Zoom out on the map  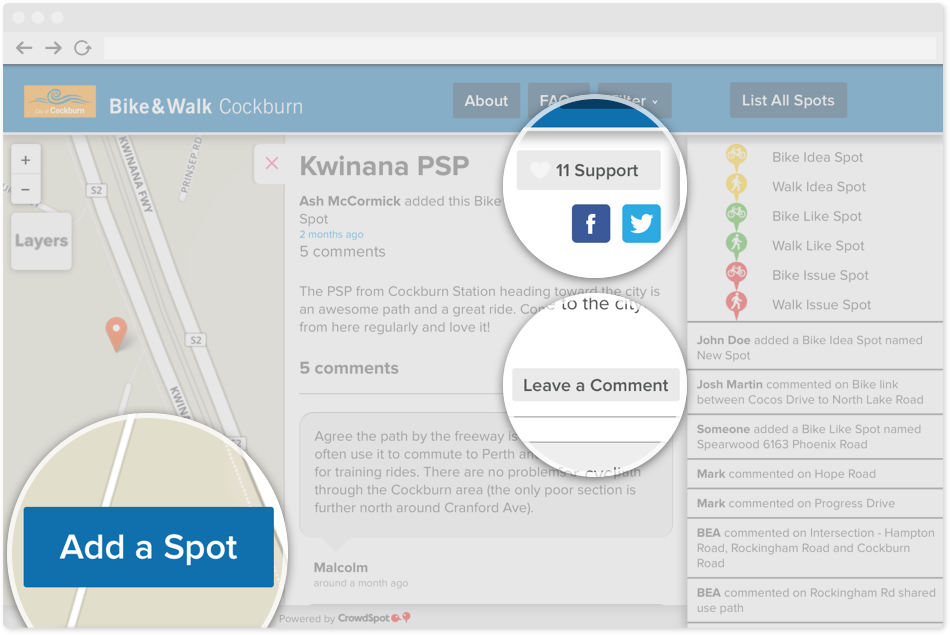[25, 190]
